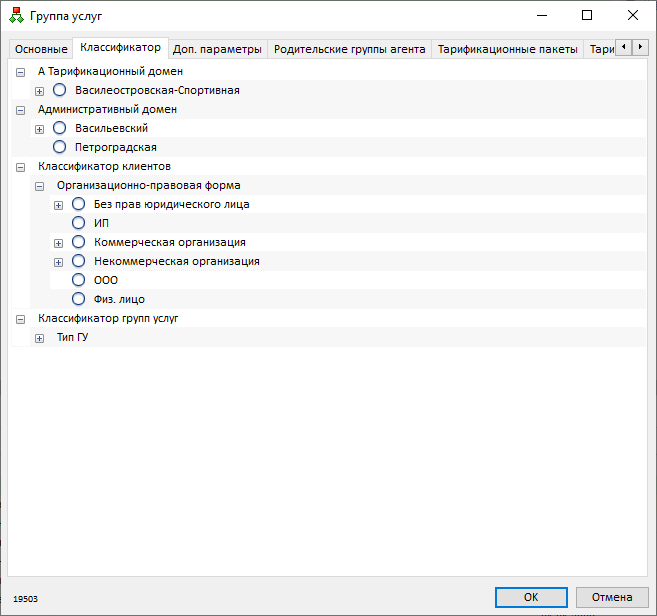Collapse the Классификатор клиентов node
This screenshot has width=657, height=616.
[21, 168]
